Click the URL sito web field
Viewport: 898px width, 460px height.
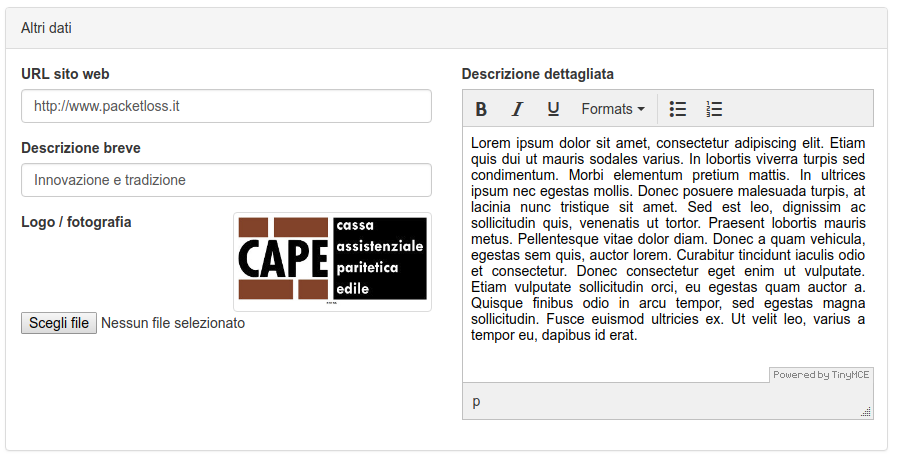click(226, 106)
